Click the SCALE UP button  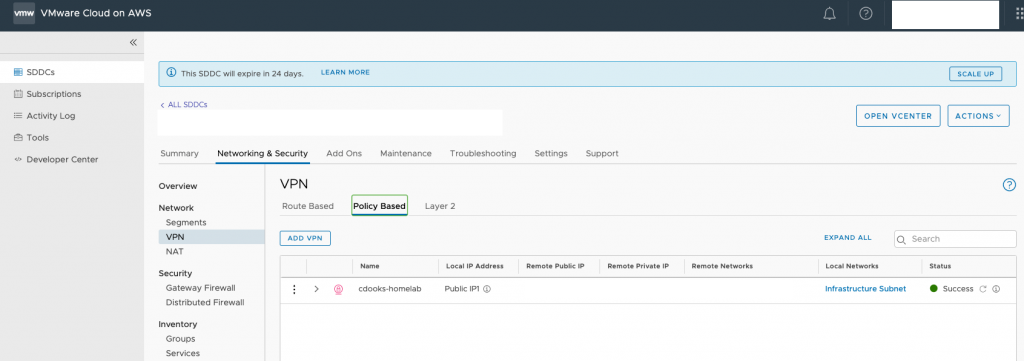tap(976, 74)
